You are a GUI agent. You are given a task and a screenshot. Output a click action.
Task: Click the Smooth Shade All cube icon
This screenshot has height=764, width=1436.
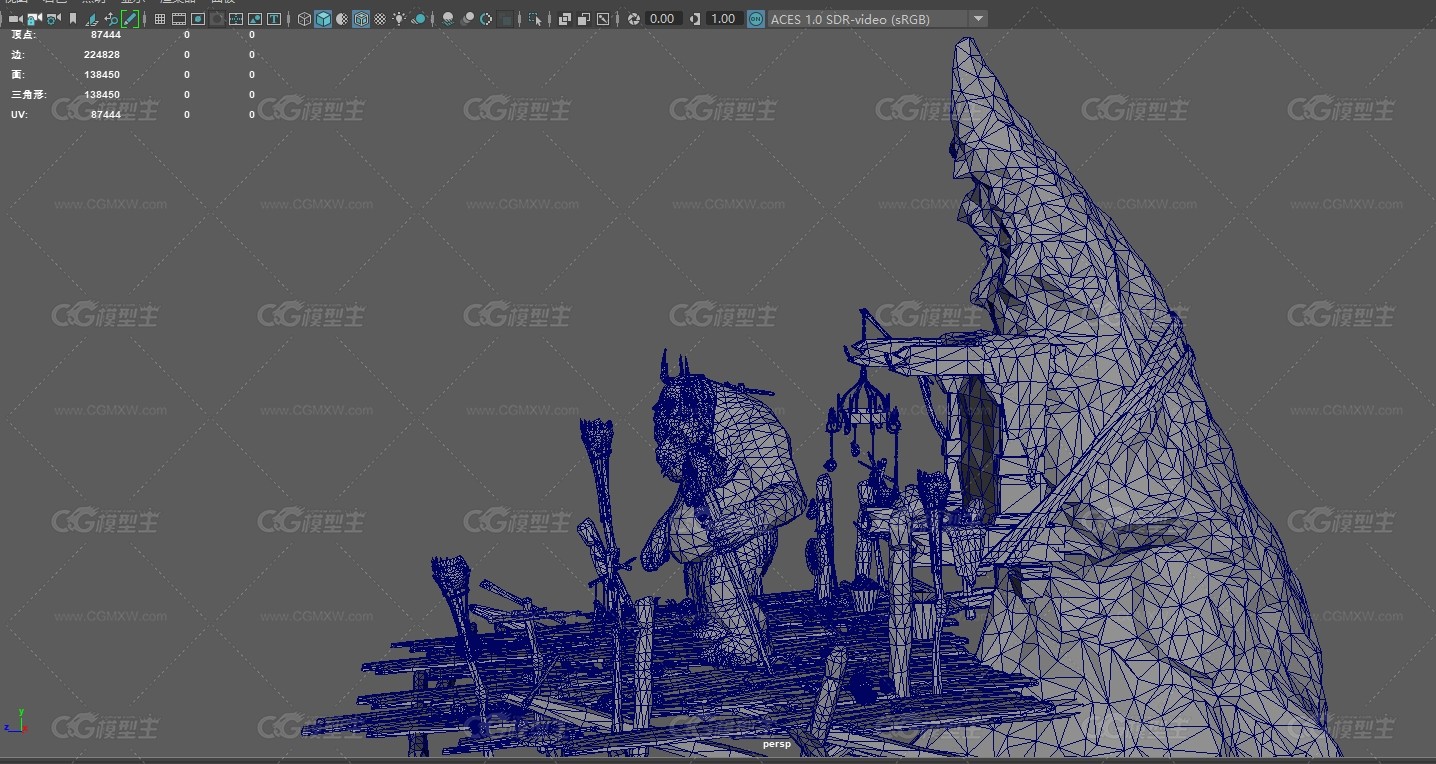click(323, 19)
